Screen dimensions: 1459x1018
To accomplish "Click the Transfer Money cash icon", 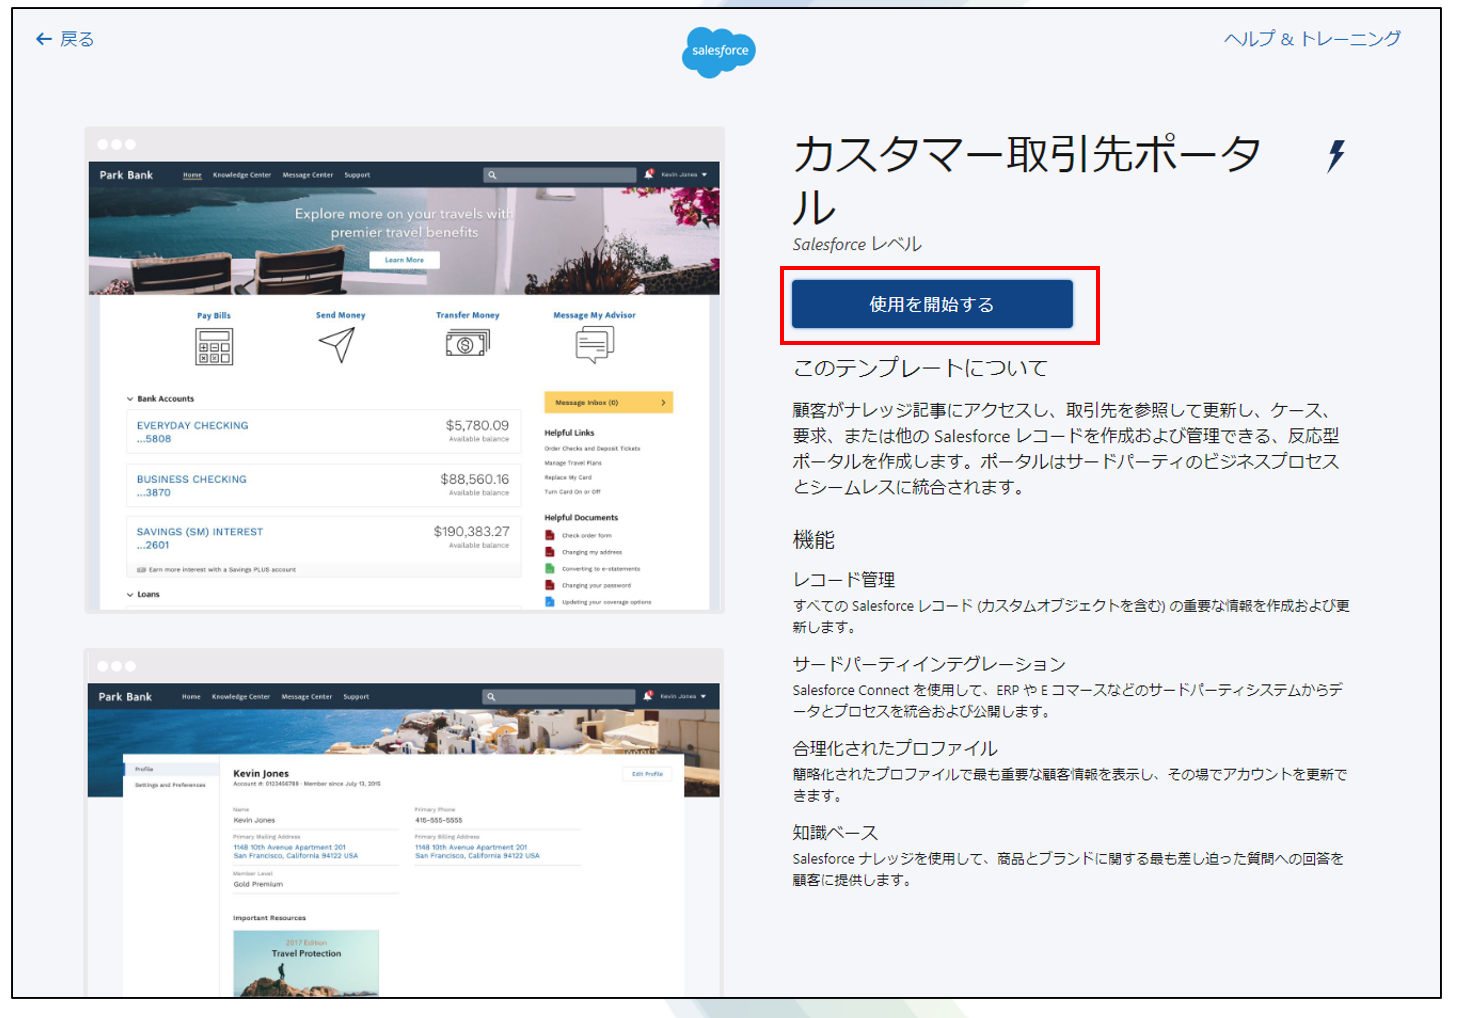I will [x=467, y=344].
